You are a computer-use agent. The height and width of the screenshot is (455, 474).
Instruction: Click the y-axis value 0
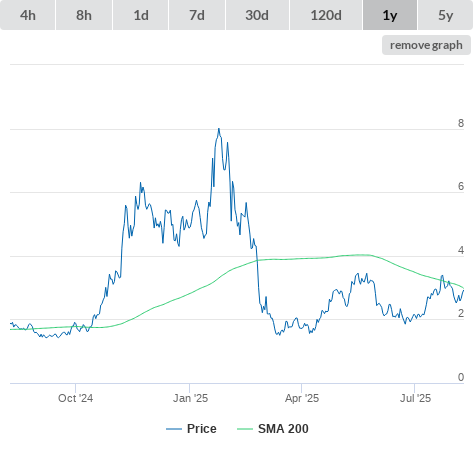pos(461,377)
